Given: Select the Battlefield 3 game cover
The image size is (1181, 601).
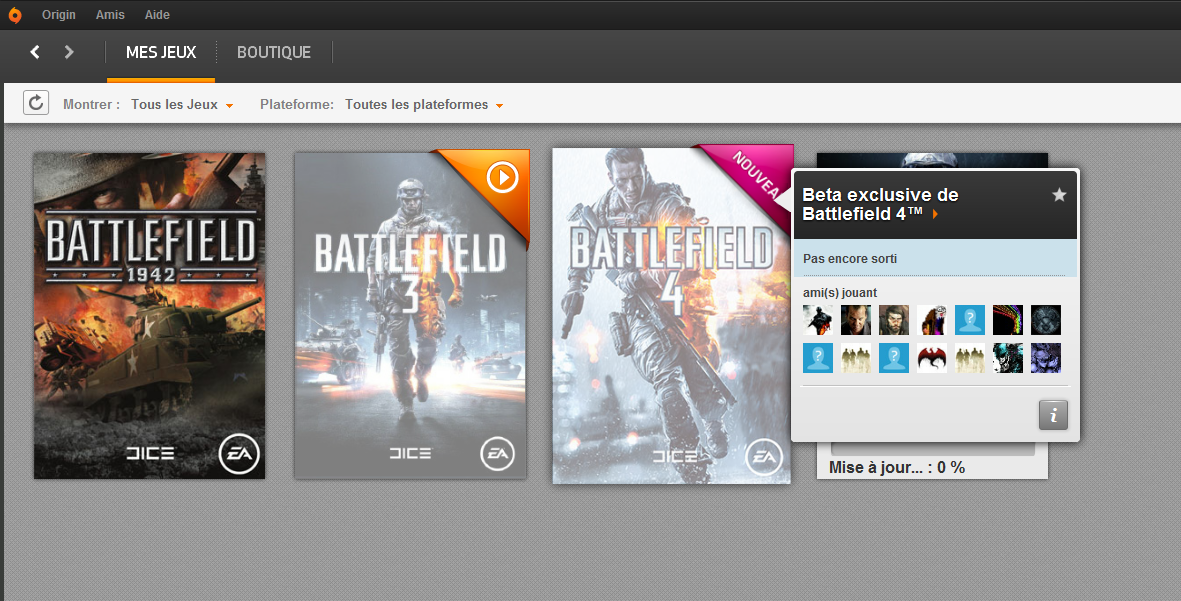Looking at the screenshot, I should point(410,316).
